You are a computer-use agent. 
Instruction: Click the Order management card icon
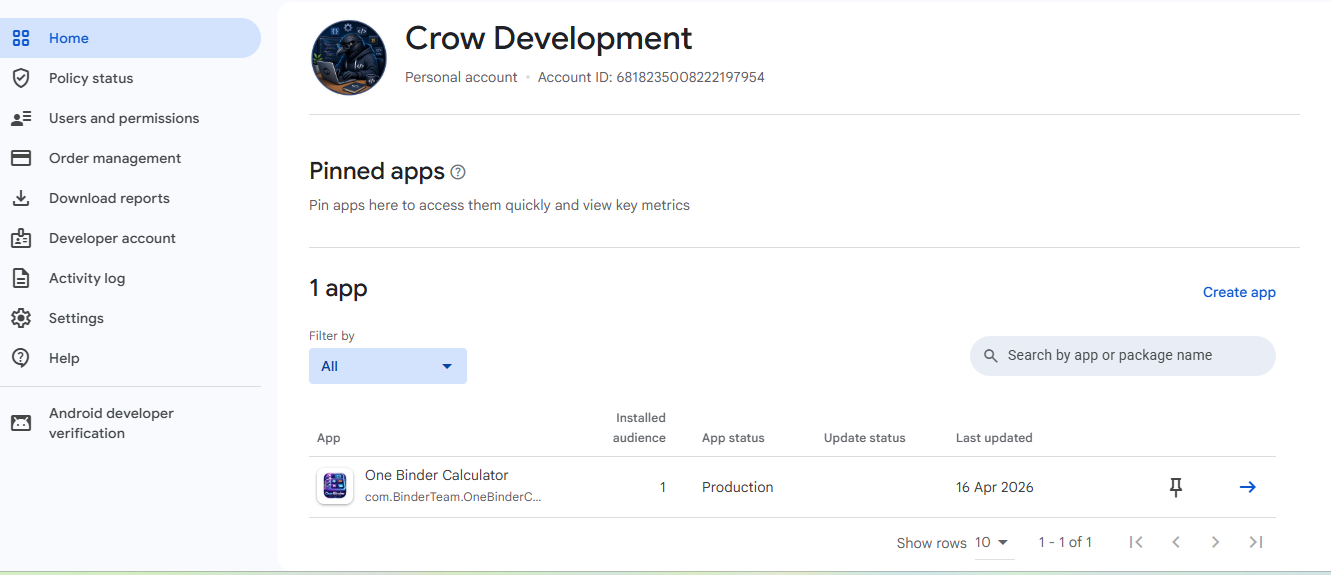pyautogui.click(x=21, y=158)
